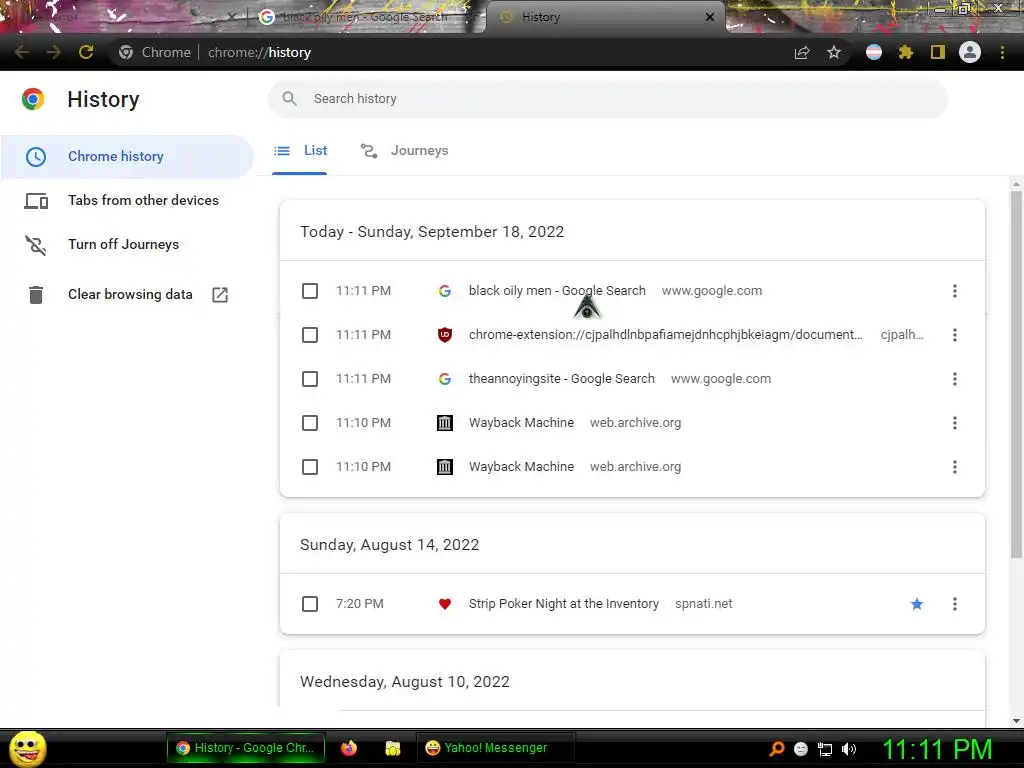Open actions menu for black oily men entry

click(x=955, y=291)
